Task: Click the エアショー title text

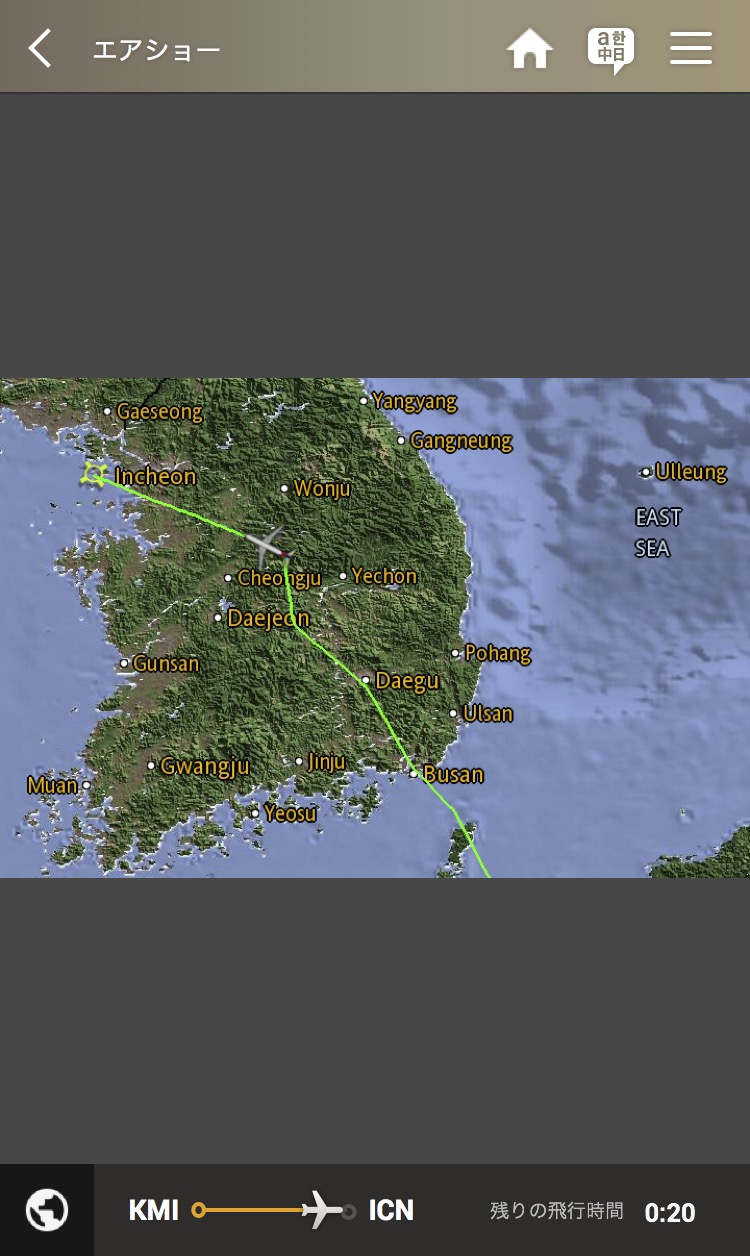Action: click(x=157, y=50)
